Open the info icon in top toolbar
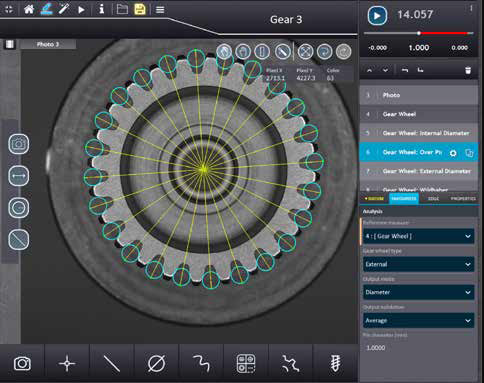This screenshot has width=484, height=383. (101, 9)
